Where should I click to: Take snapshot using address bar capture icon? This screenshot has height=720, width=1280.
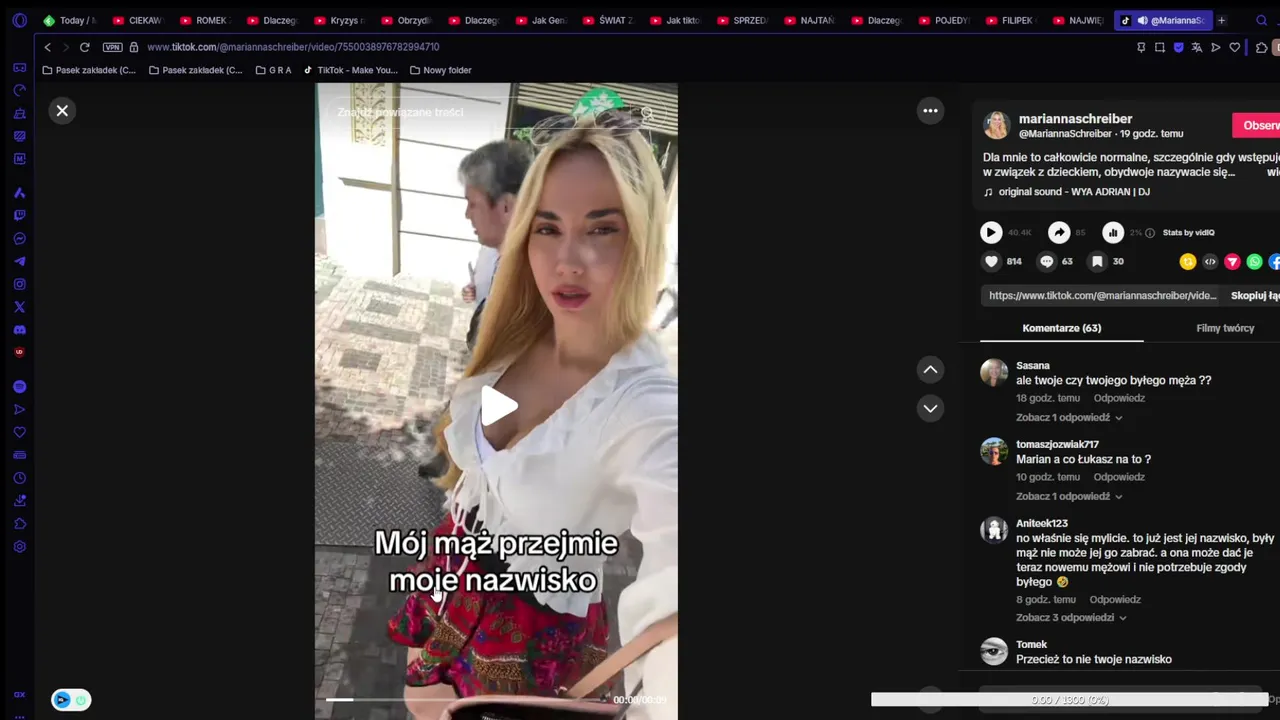click(x=1160, y=47)
